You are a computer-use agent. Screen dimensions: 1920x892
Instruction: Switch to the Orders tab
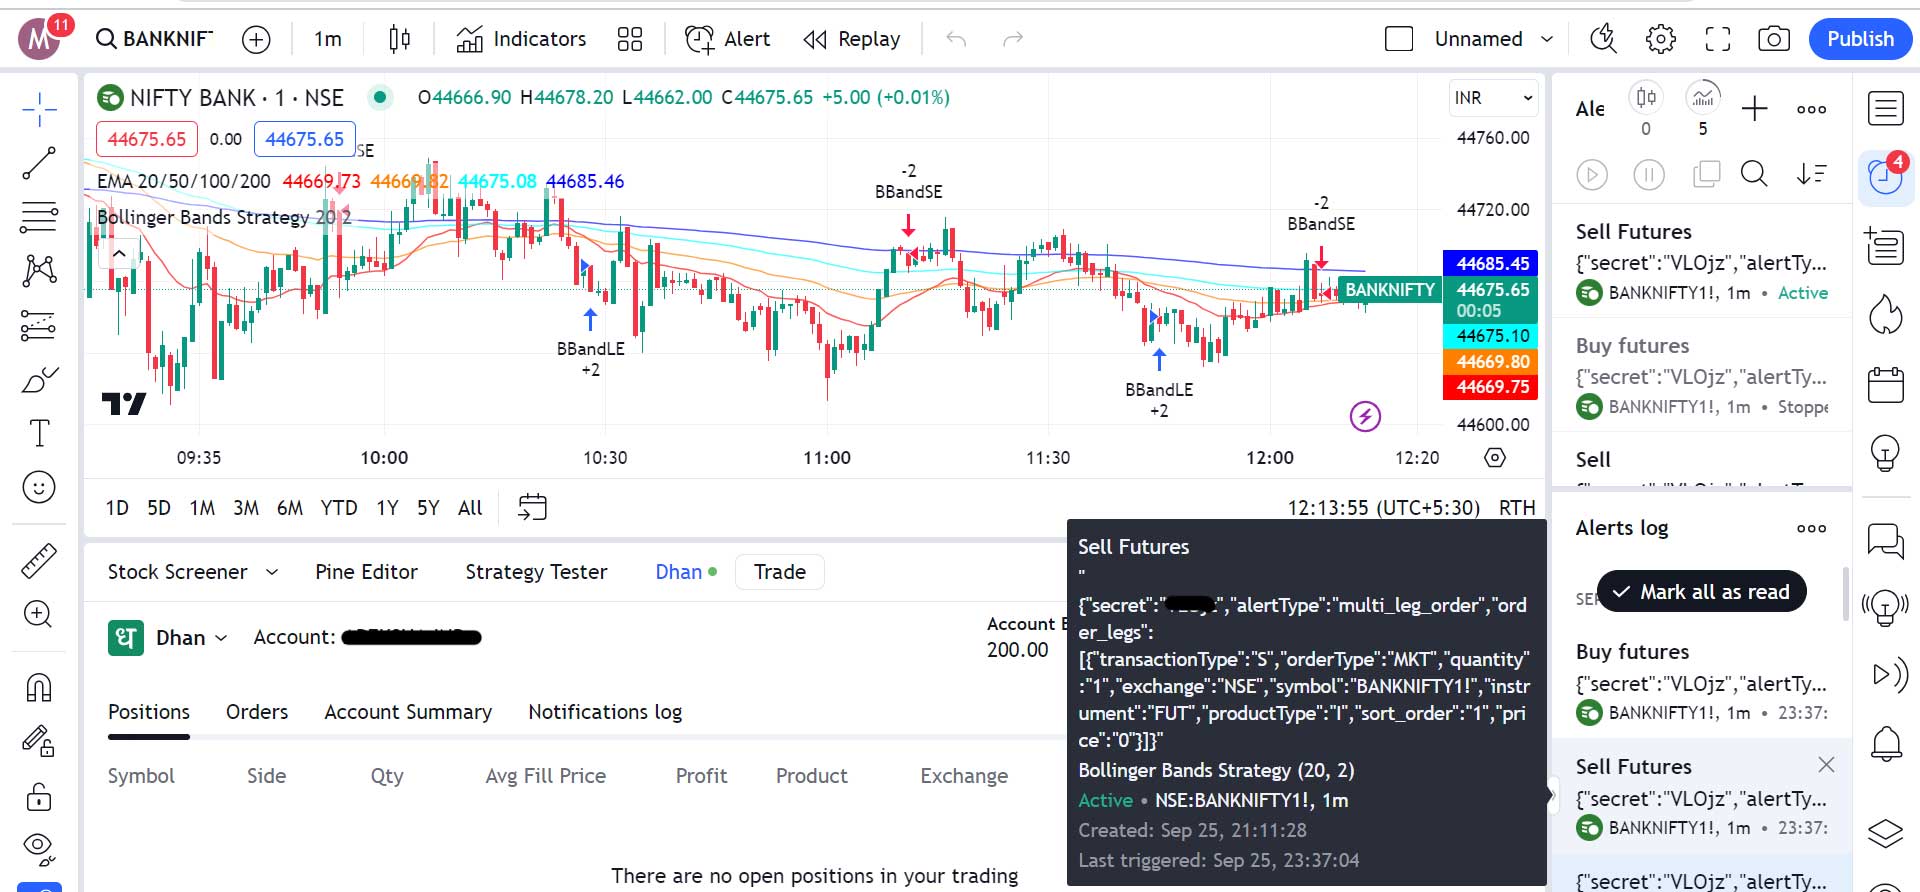pyautogui.click(x=257, y=712)
